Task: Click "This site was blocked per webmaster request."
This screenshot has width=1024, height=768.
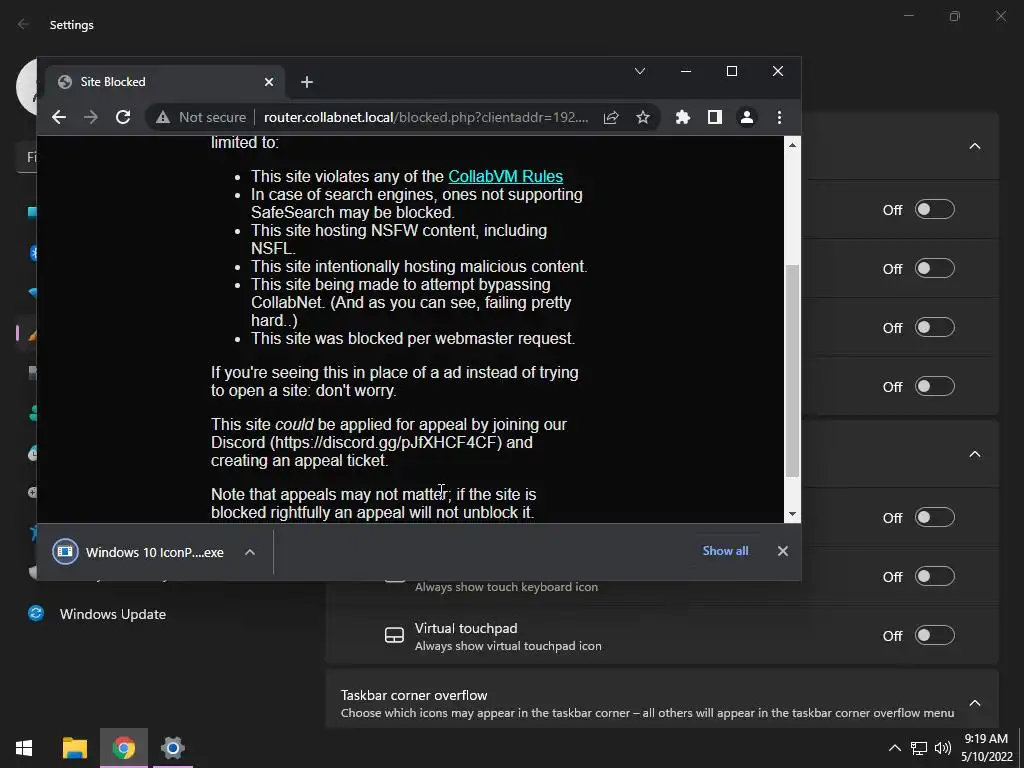Action: pyautogui.click(x=413, y=338)
